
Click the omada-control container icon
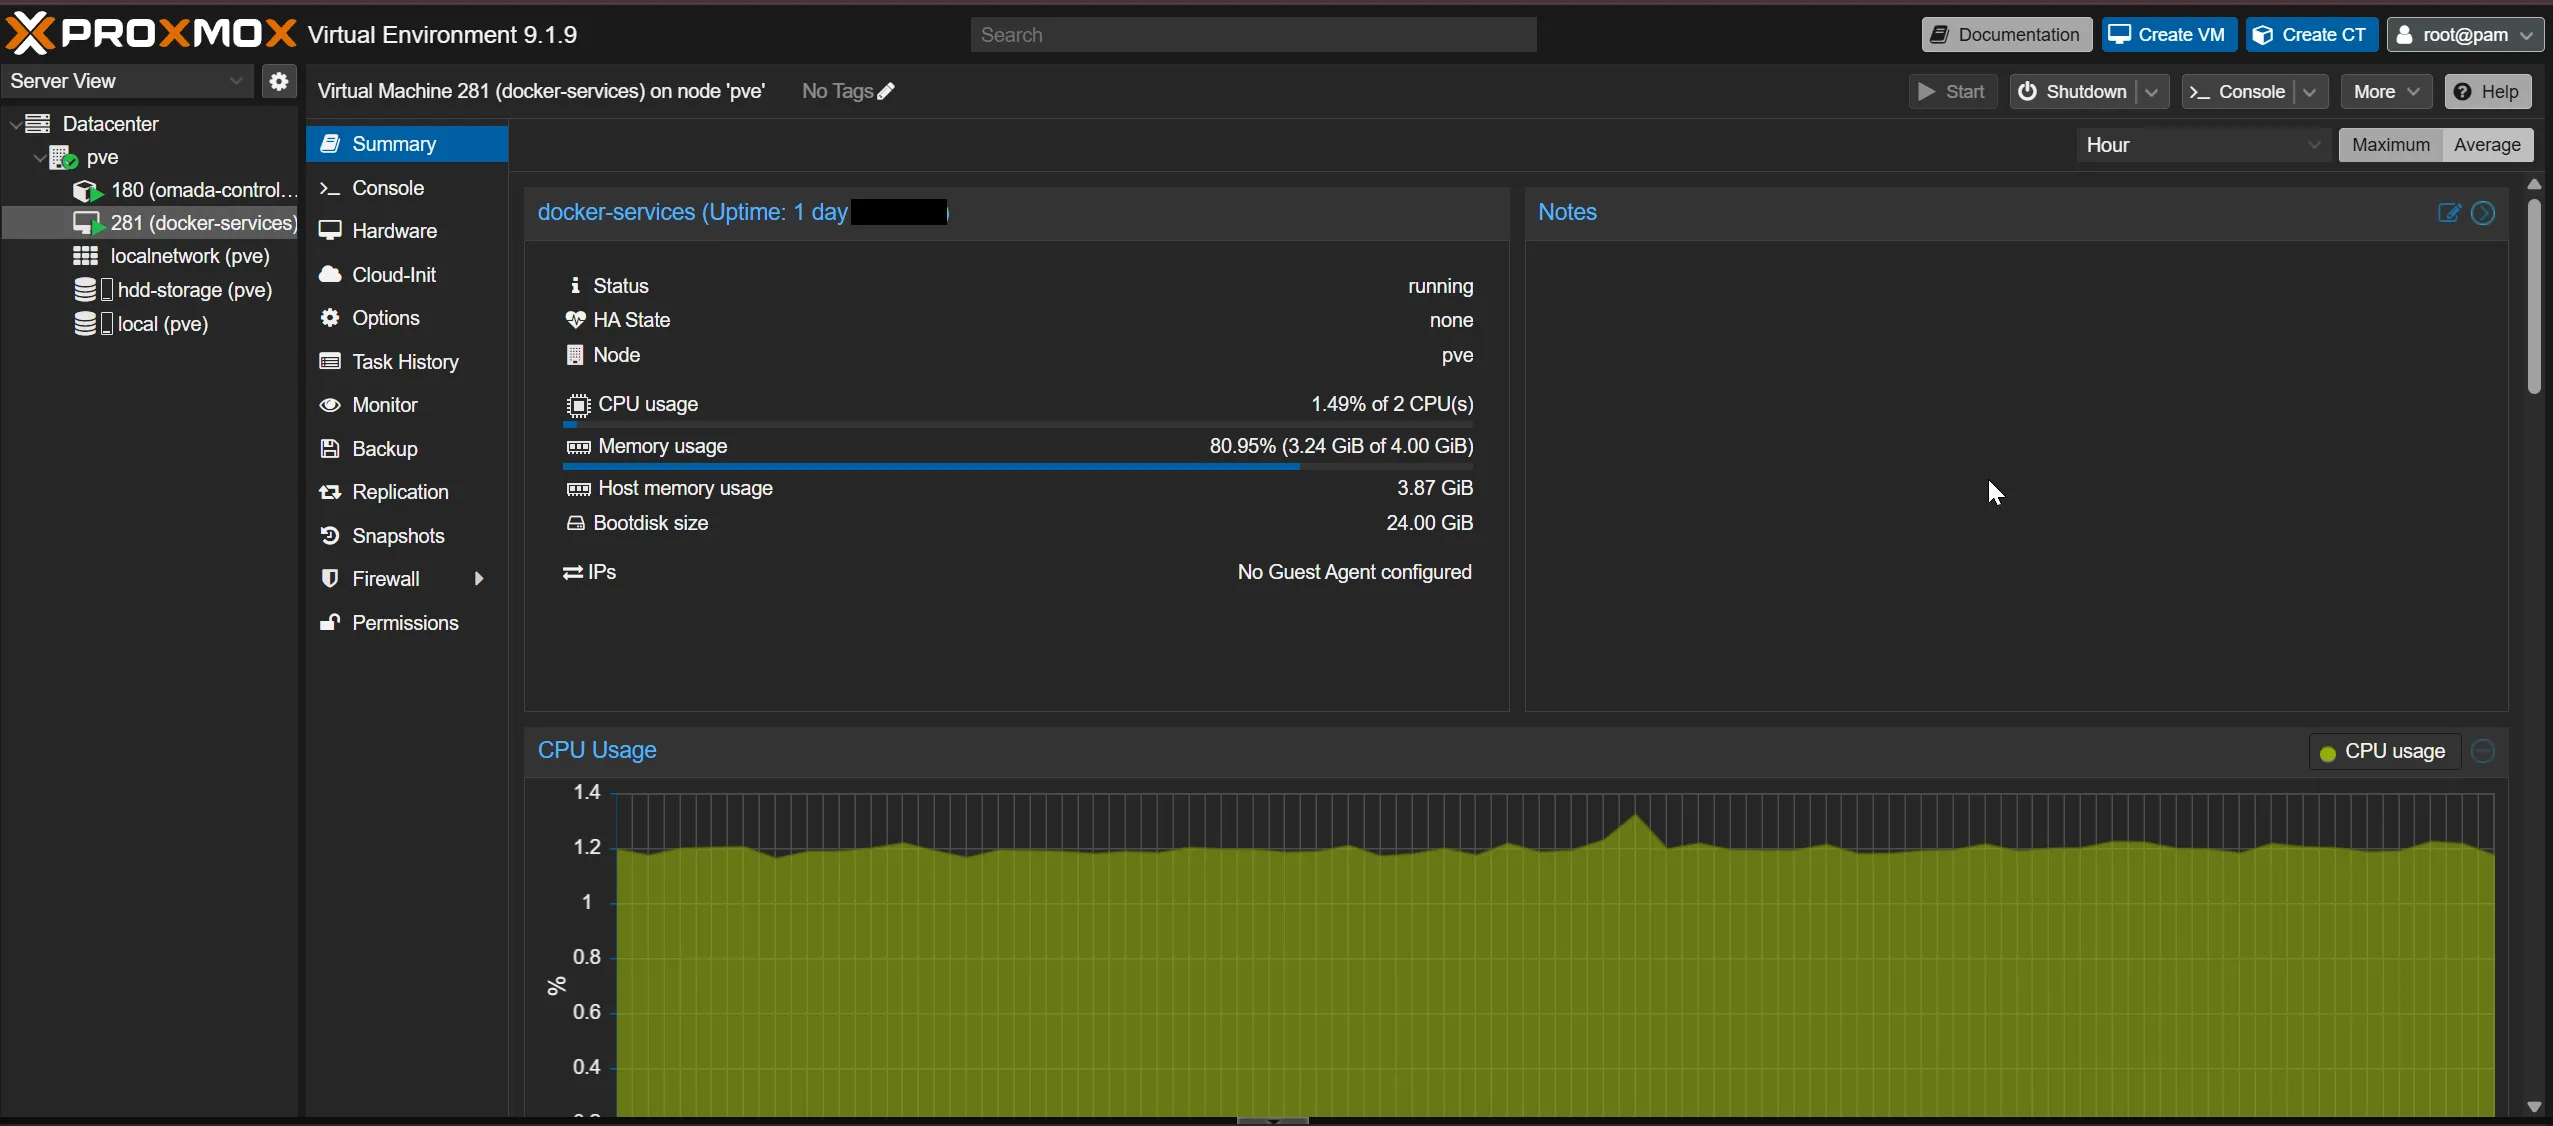(88, 190)
